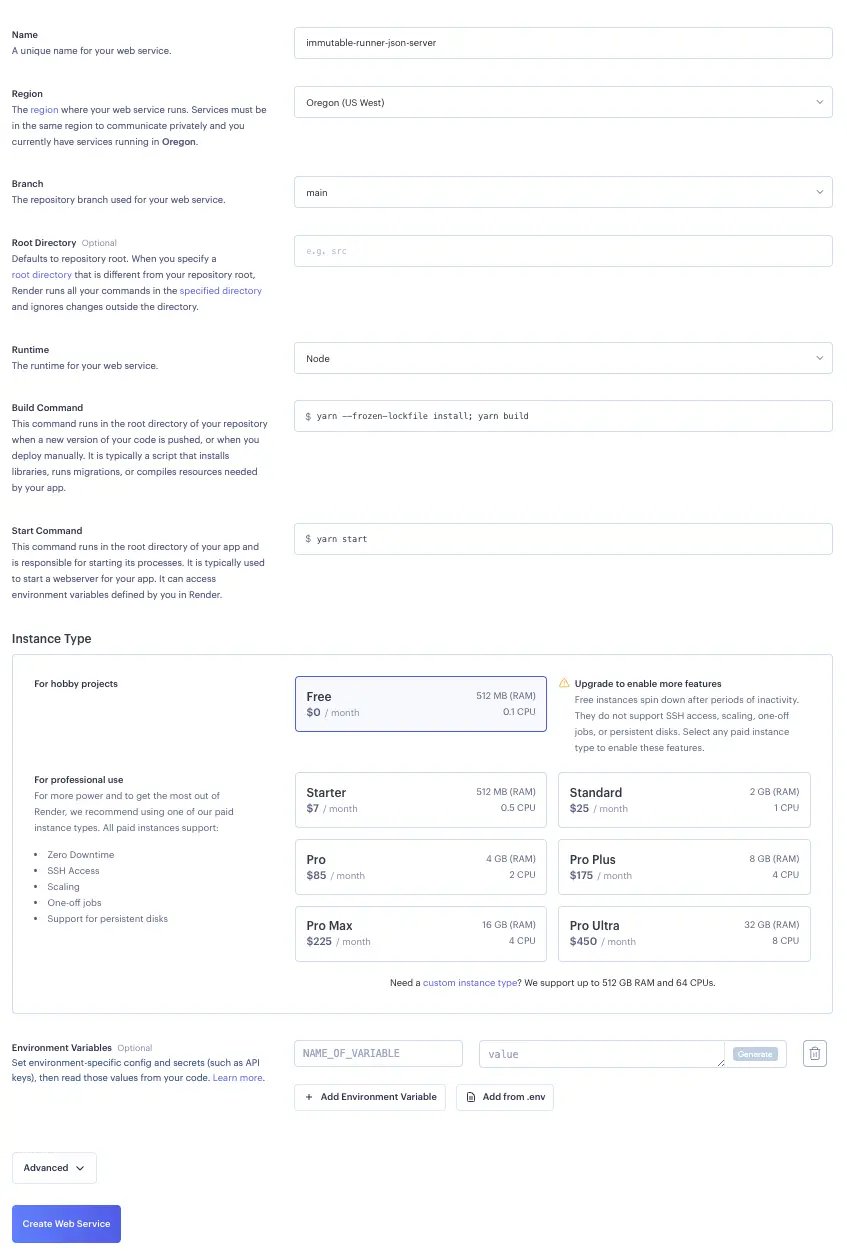Screen dimensions: 847x1251
Task: Click the Name input field
Action: tap(562, 43)
